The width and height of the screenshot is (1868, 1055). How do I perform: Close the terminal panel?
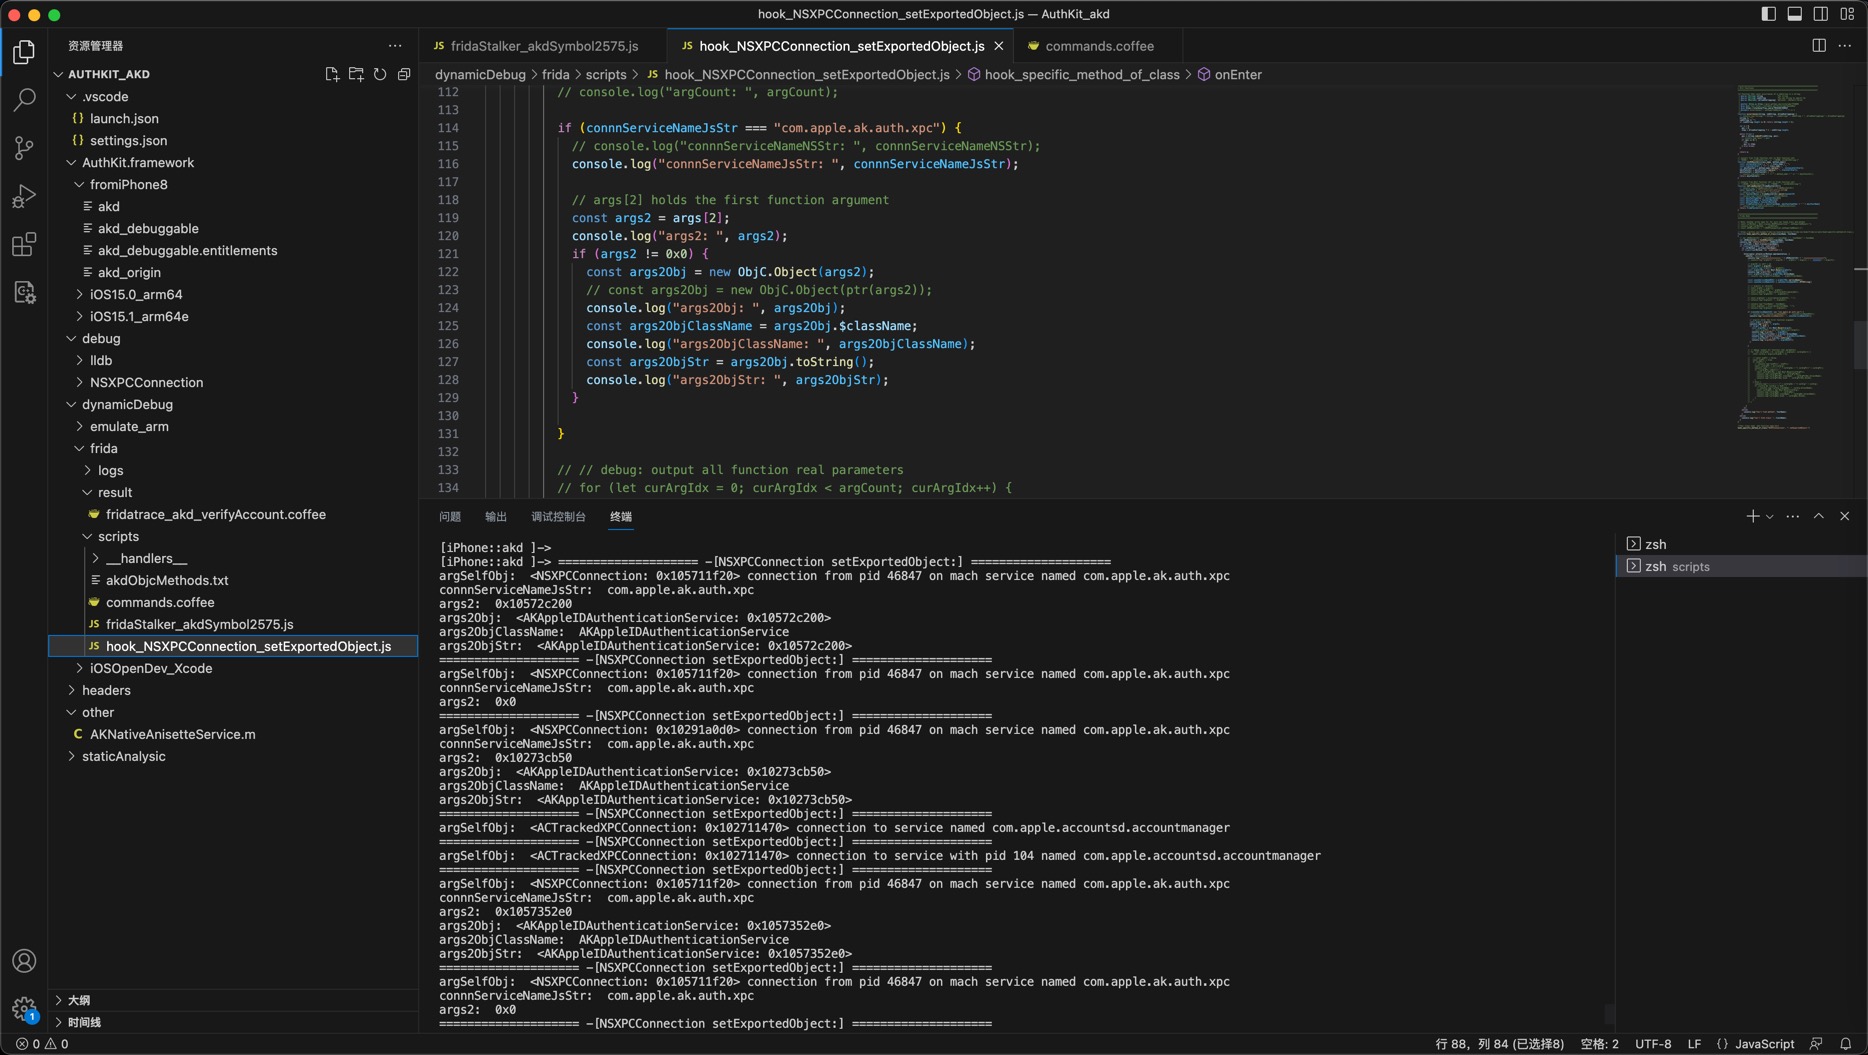click(1845, 516)
